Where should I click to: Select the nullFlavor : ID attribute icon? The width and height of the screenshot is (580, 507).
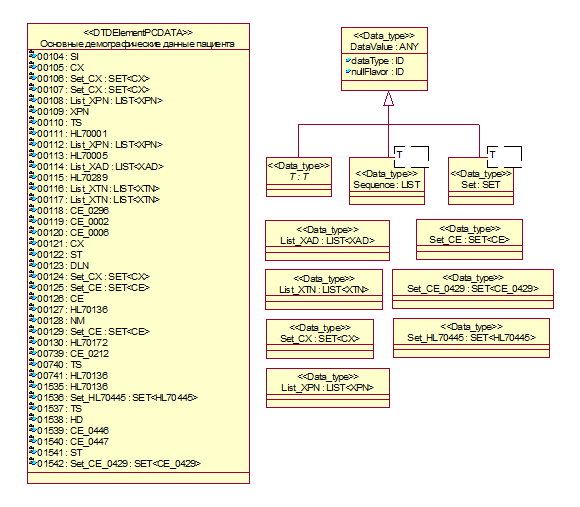[x=348, y=71]
